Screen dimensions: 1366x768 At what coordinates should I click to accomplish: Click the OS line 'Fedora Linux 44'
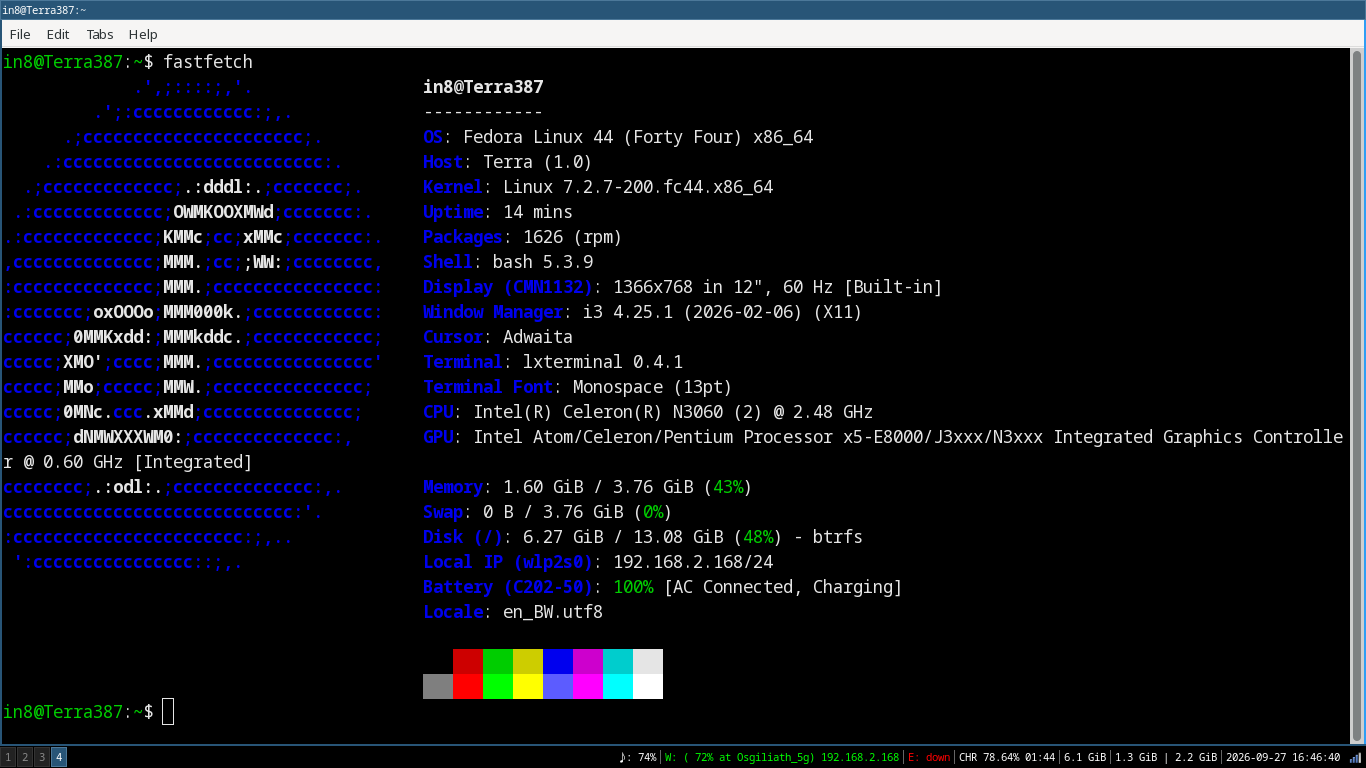618,137
